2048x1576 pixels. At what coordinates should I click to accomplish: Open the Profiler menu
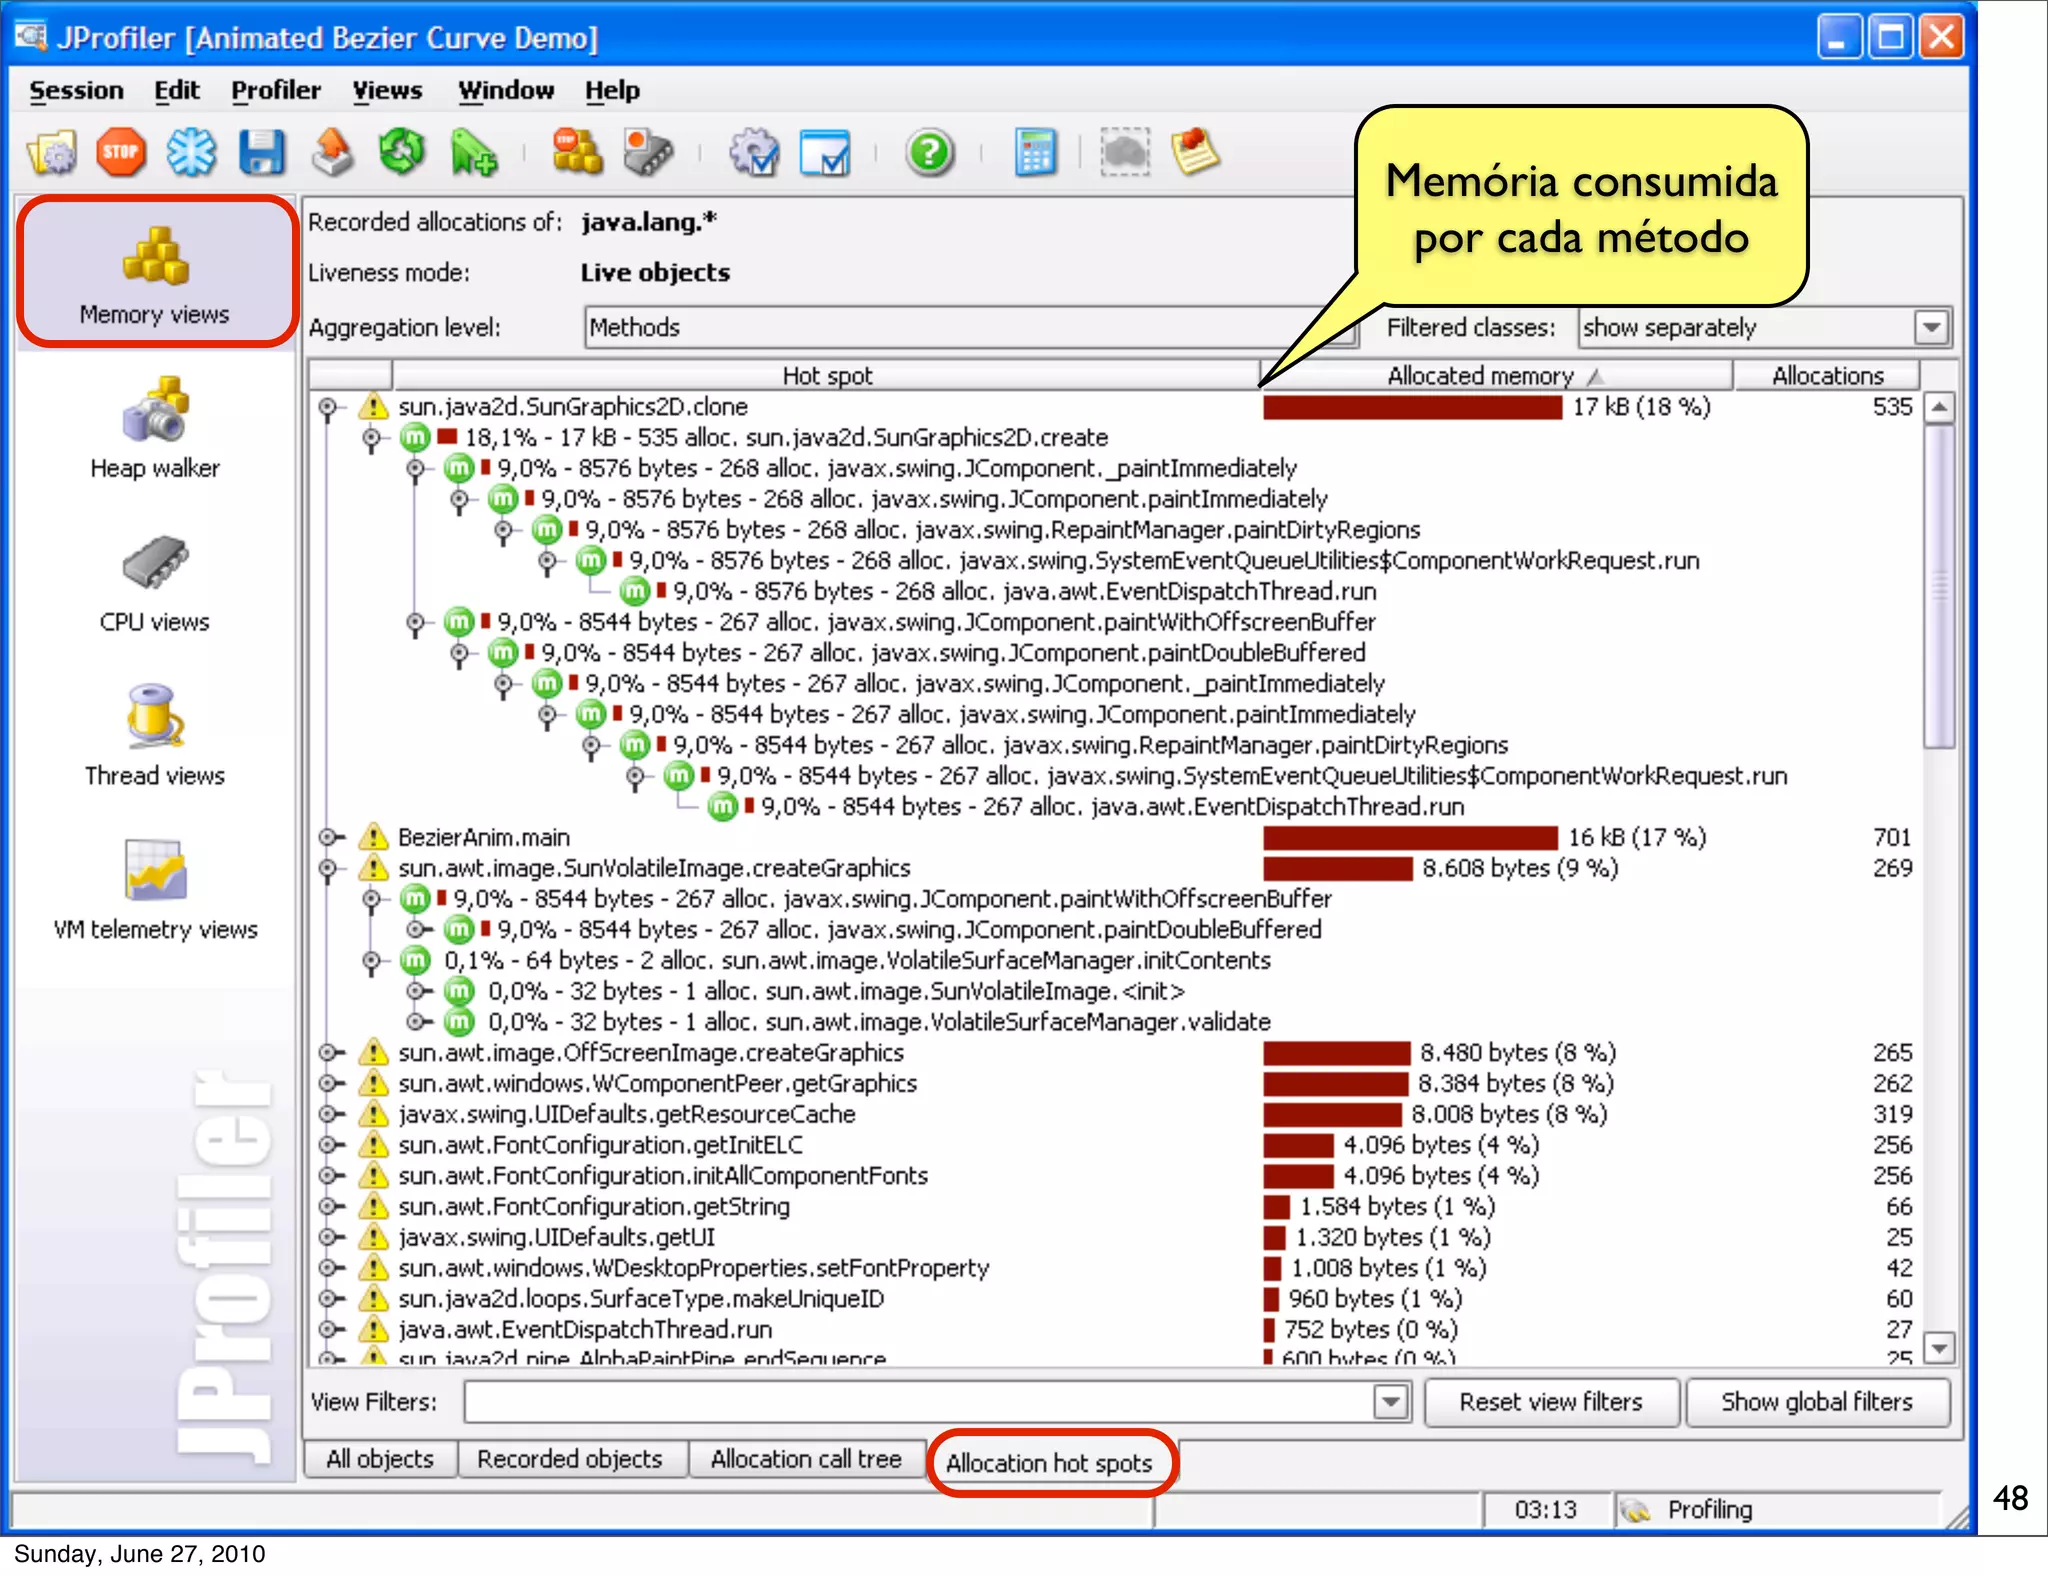pos(276,90)
